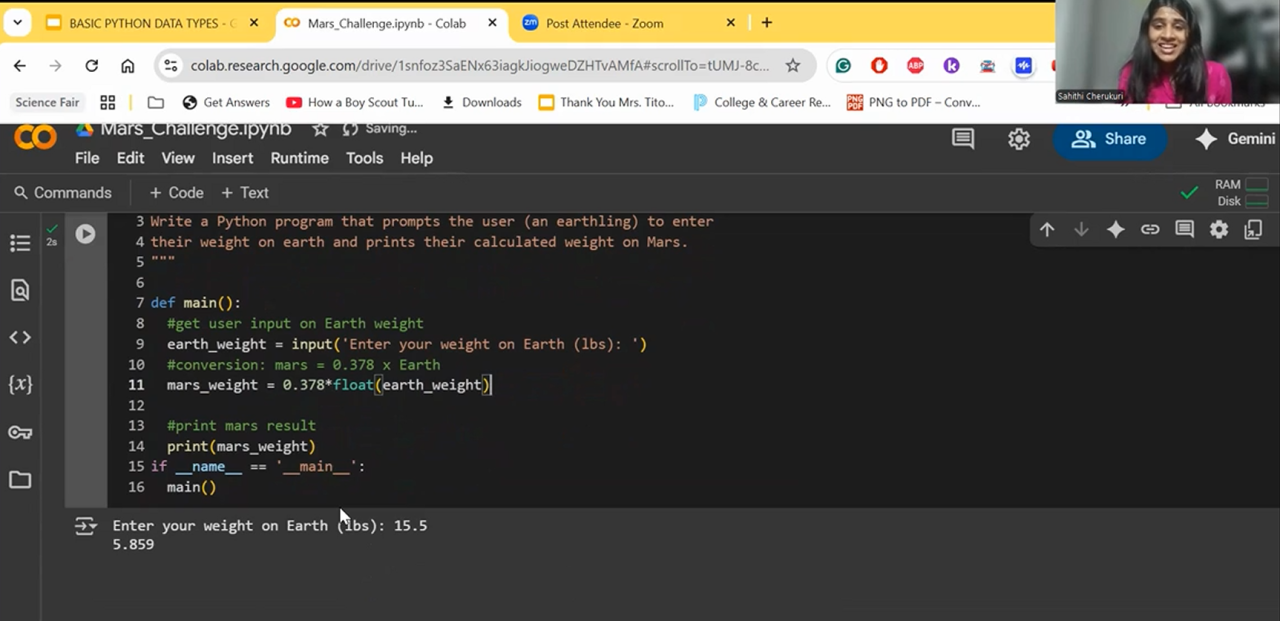This screenshot has width=1280, height=621.
Task: Run the Mars weight code cell
Action: click(86, 234)
